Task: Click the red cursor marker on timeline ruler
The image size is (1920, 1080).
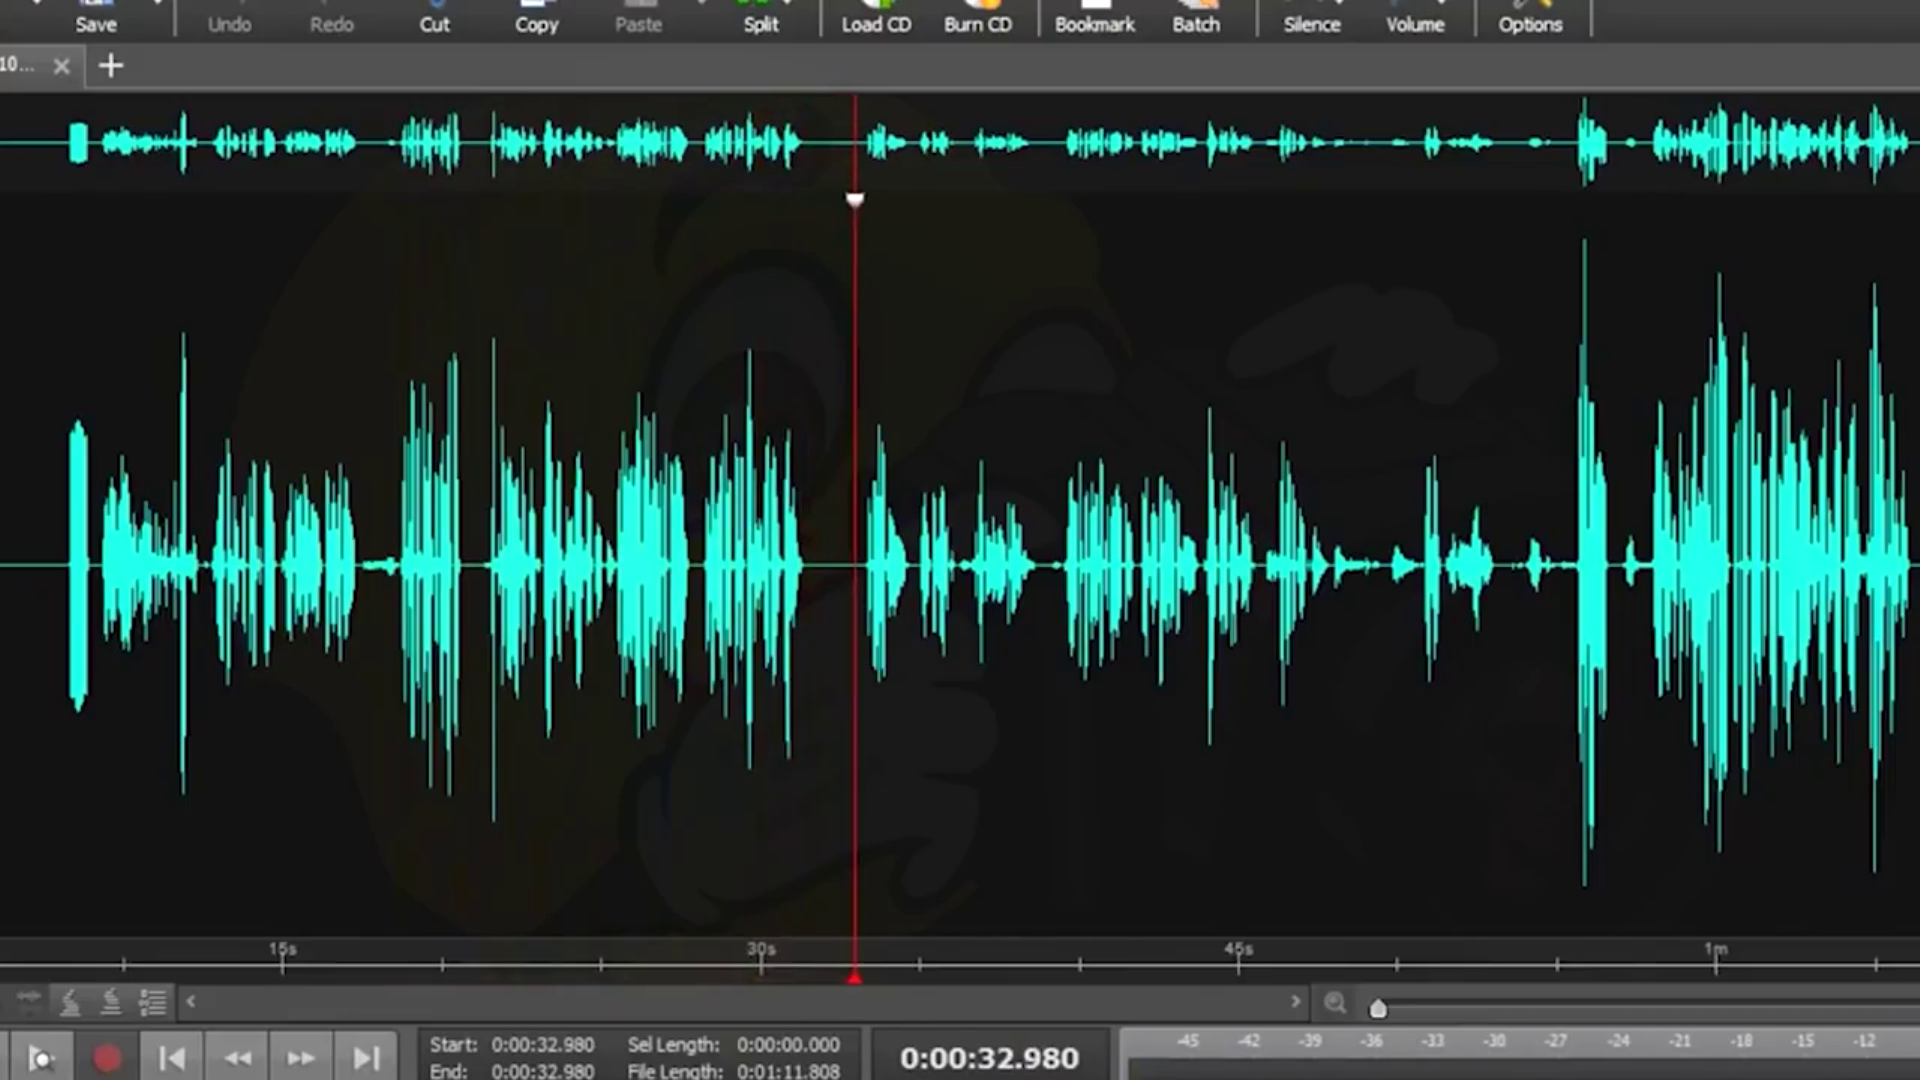Action: click(x=854, y=977)
